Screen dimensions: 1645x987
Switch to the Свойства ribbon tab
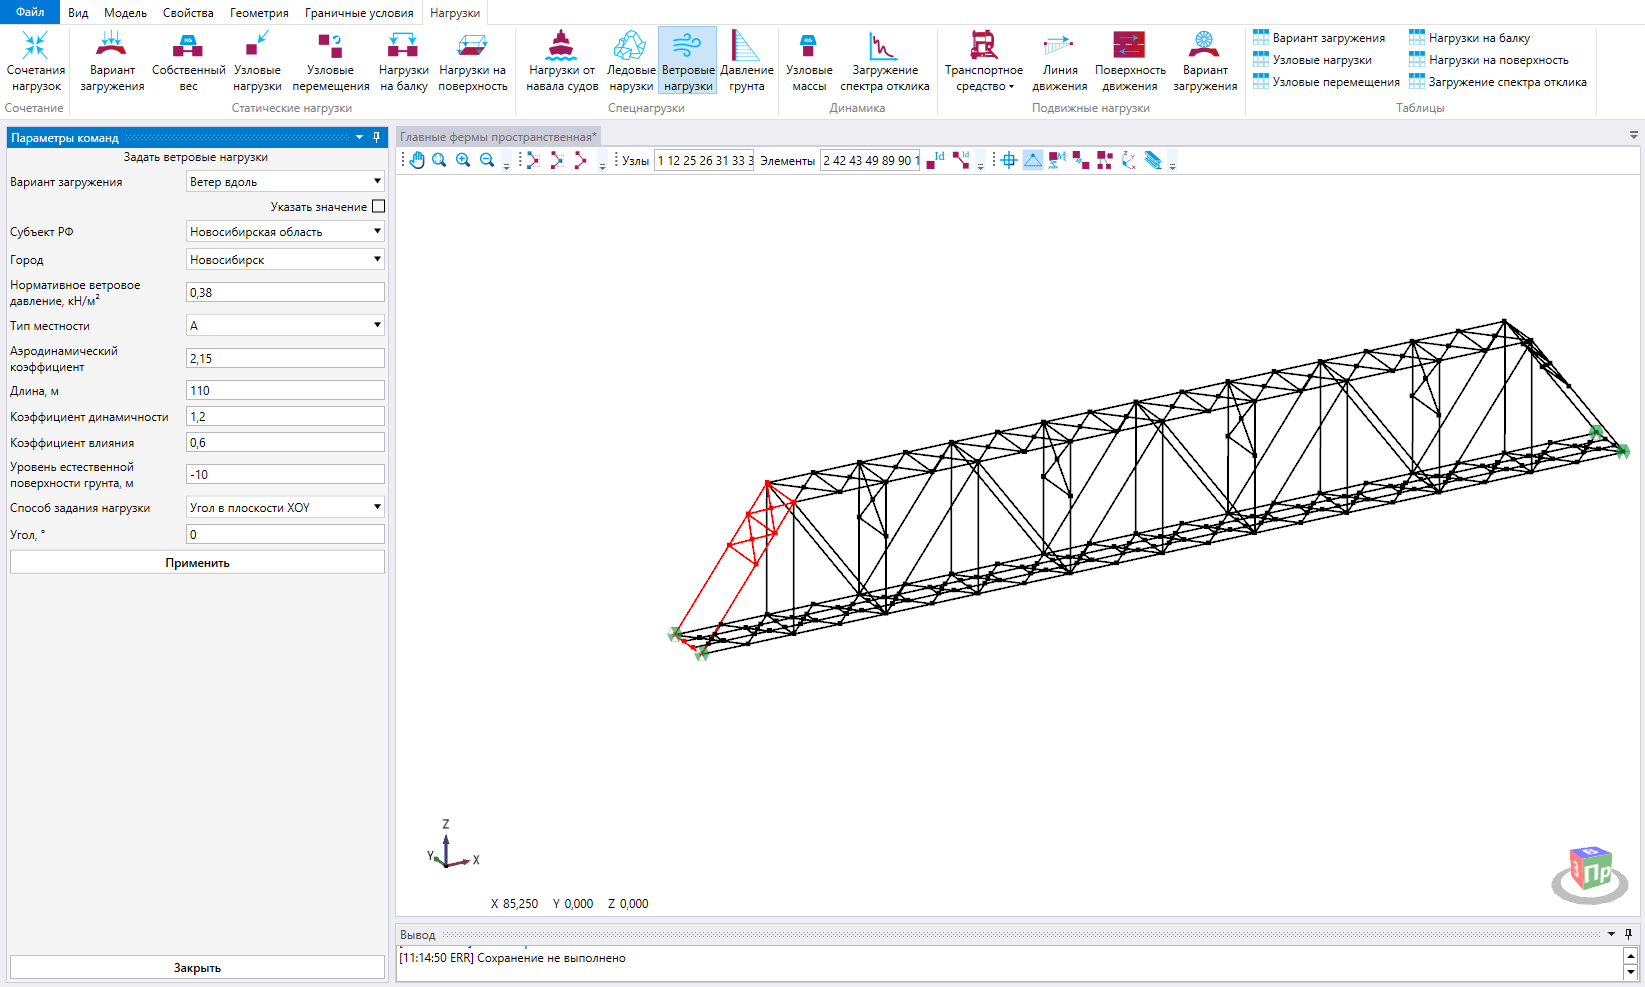point(188,13)
